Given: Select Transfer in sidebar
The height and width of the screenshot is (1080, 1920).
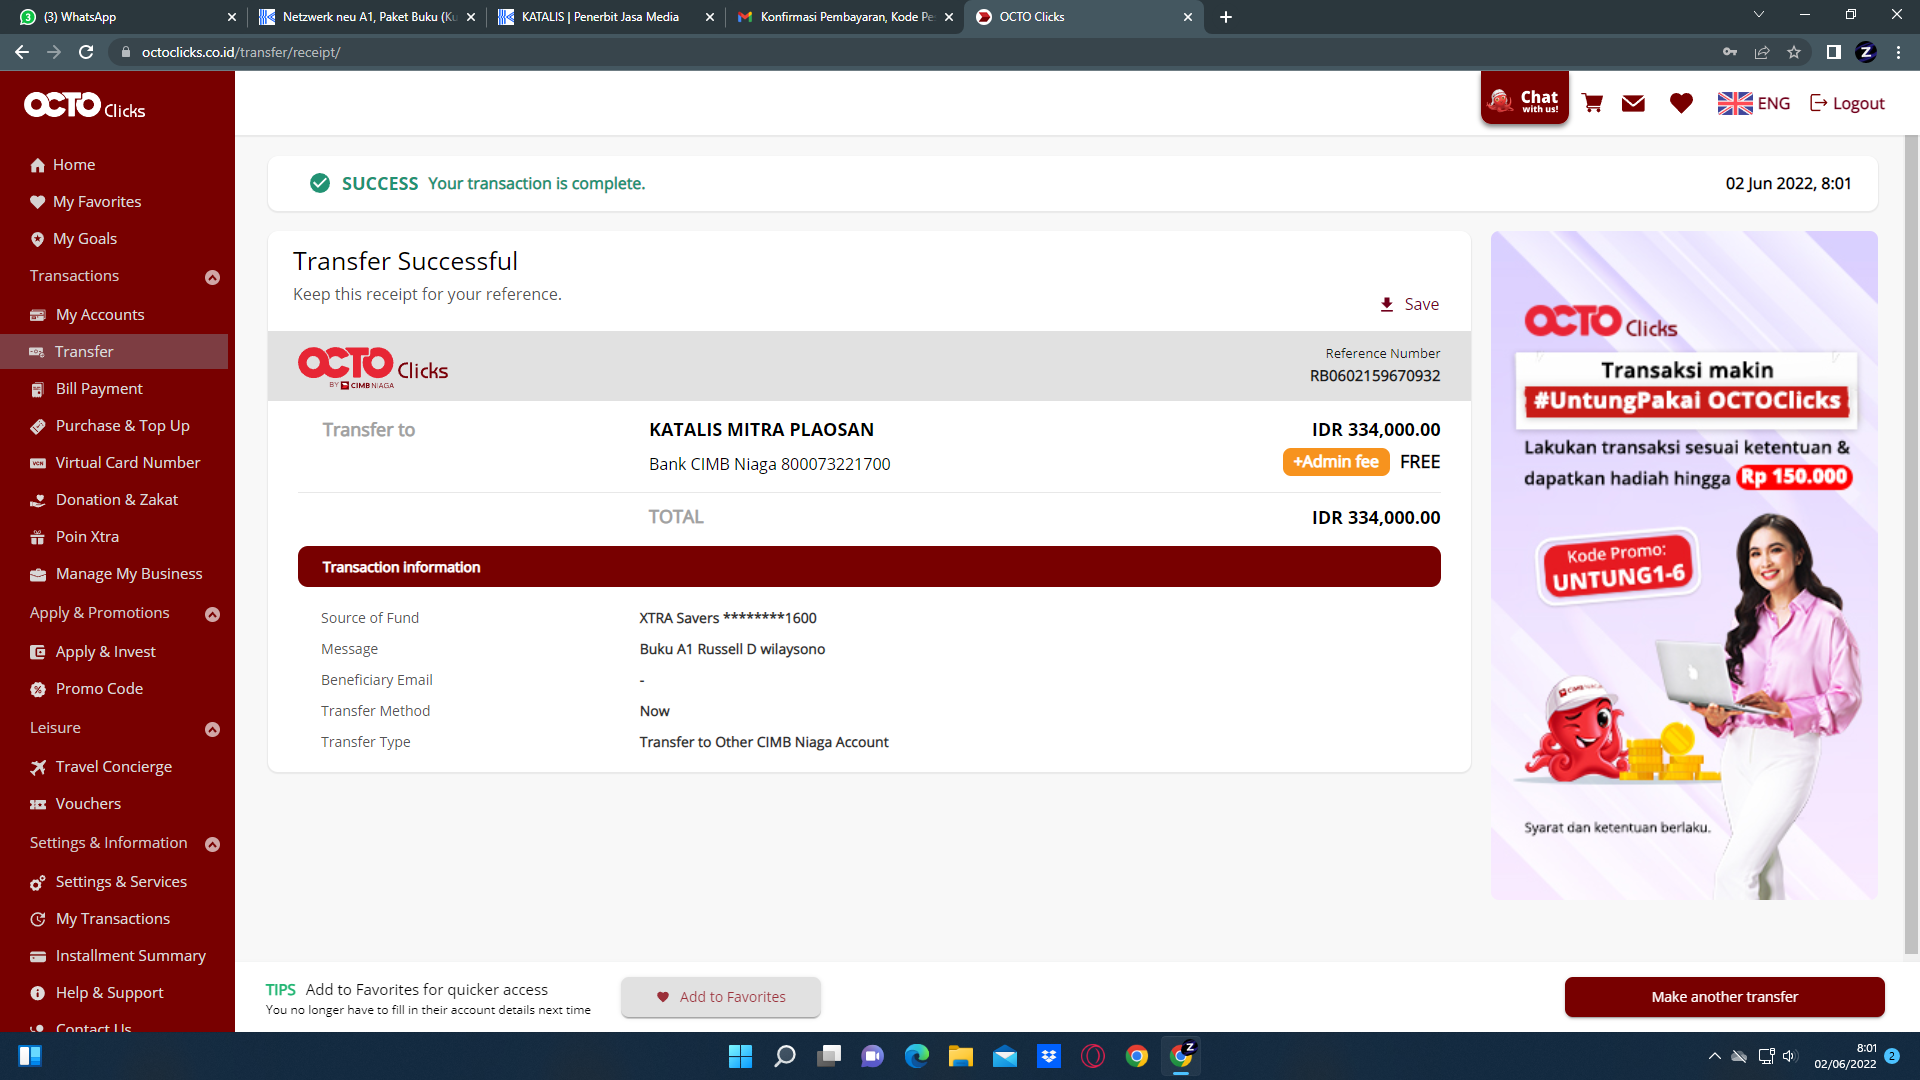Looking at the screenshot, I should (x=114, y=351).
